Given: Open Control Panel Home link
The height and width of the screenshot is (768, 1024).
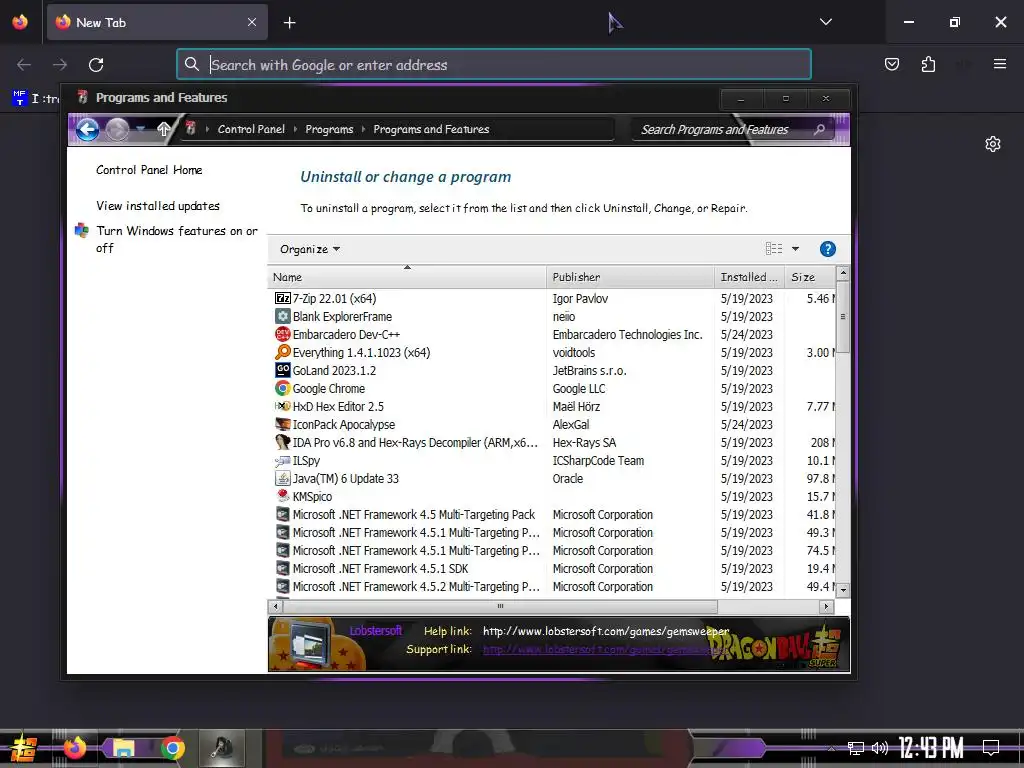Looking at the screenshot, I should point(149,170).
